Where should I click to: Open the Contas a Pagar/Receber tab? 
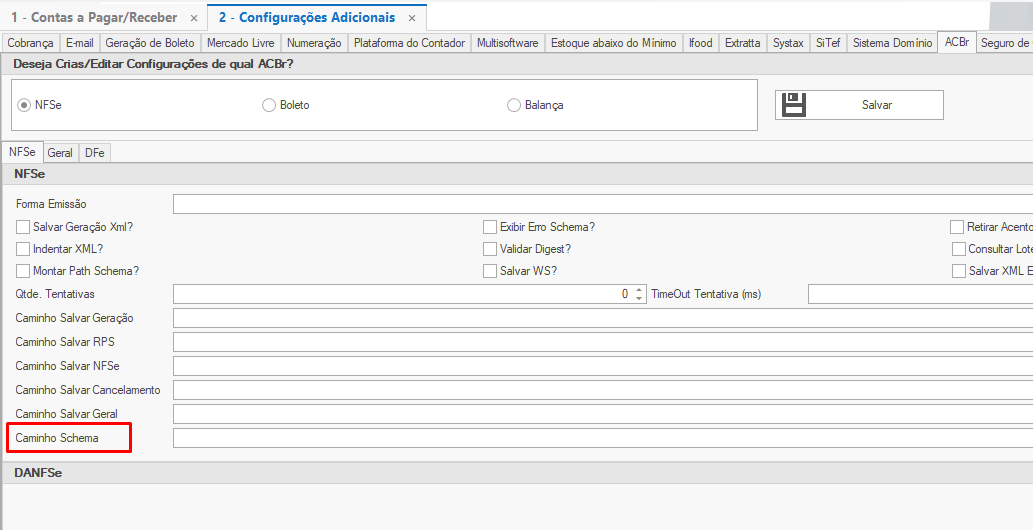click(94, 18)
